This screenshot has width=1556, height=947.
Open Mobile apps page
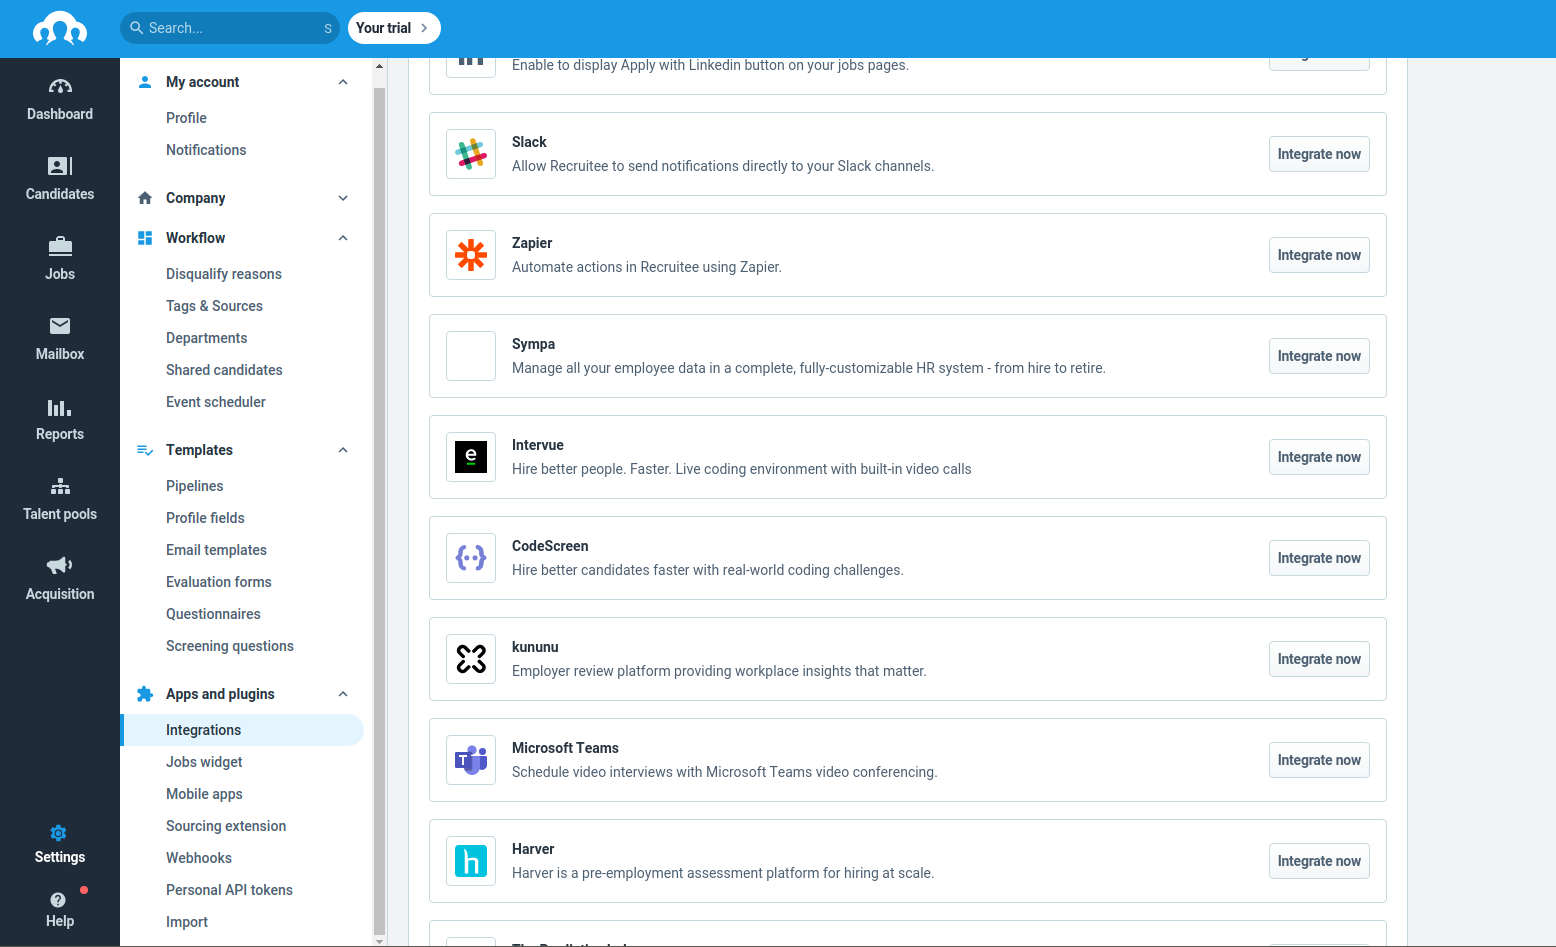point(204,794)
